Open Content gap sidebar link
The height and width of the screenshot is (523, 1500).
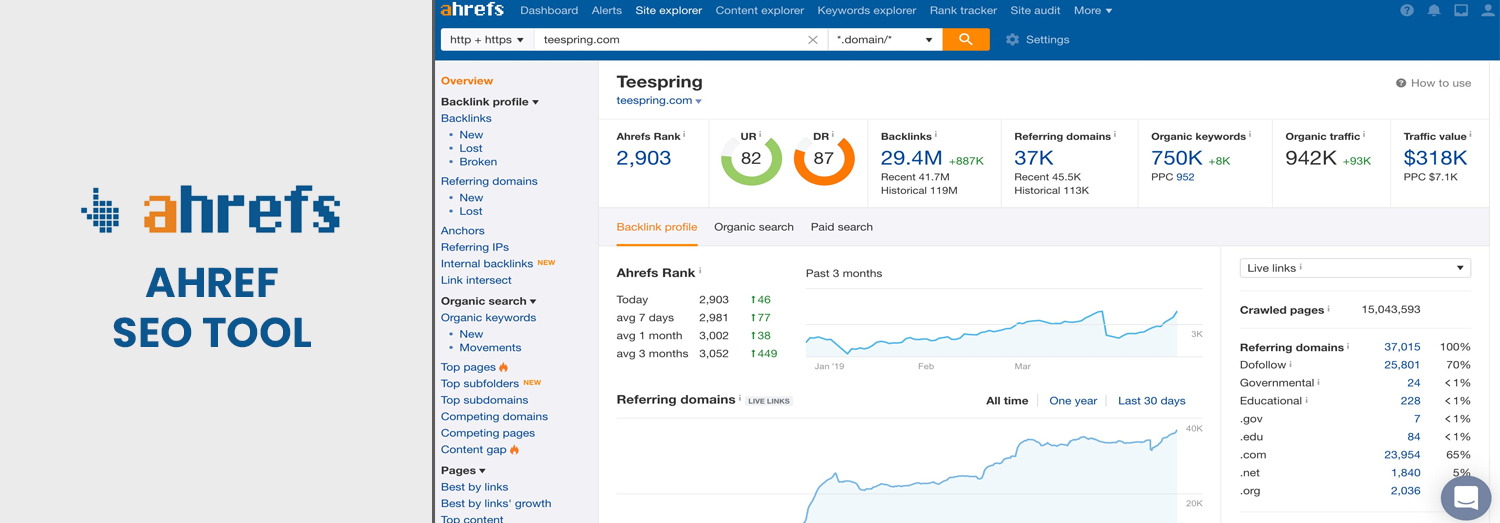tap(474, 450)
